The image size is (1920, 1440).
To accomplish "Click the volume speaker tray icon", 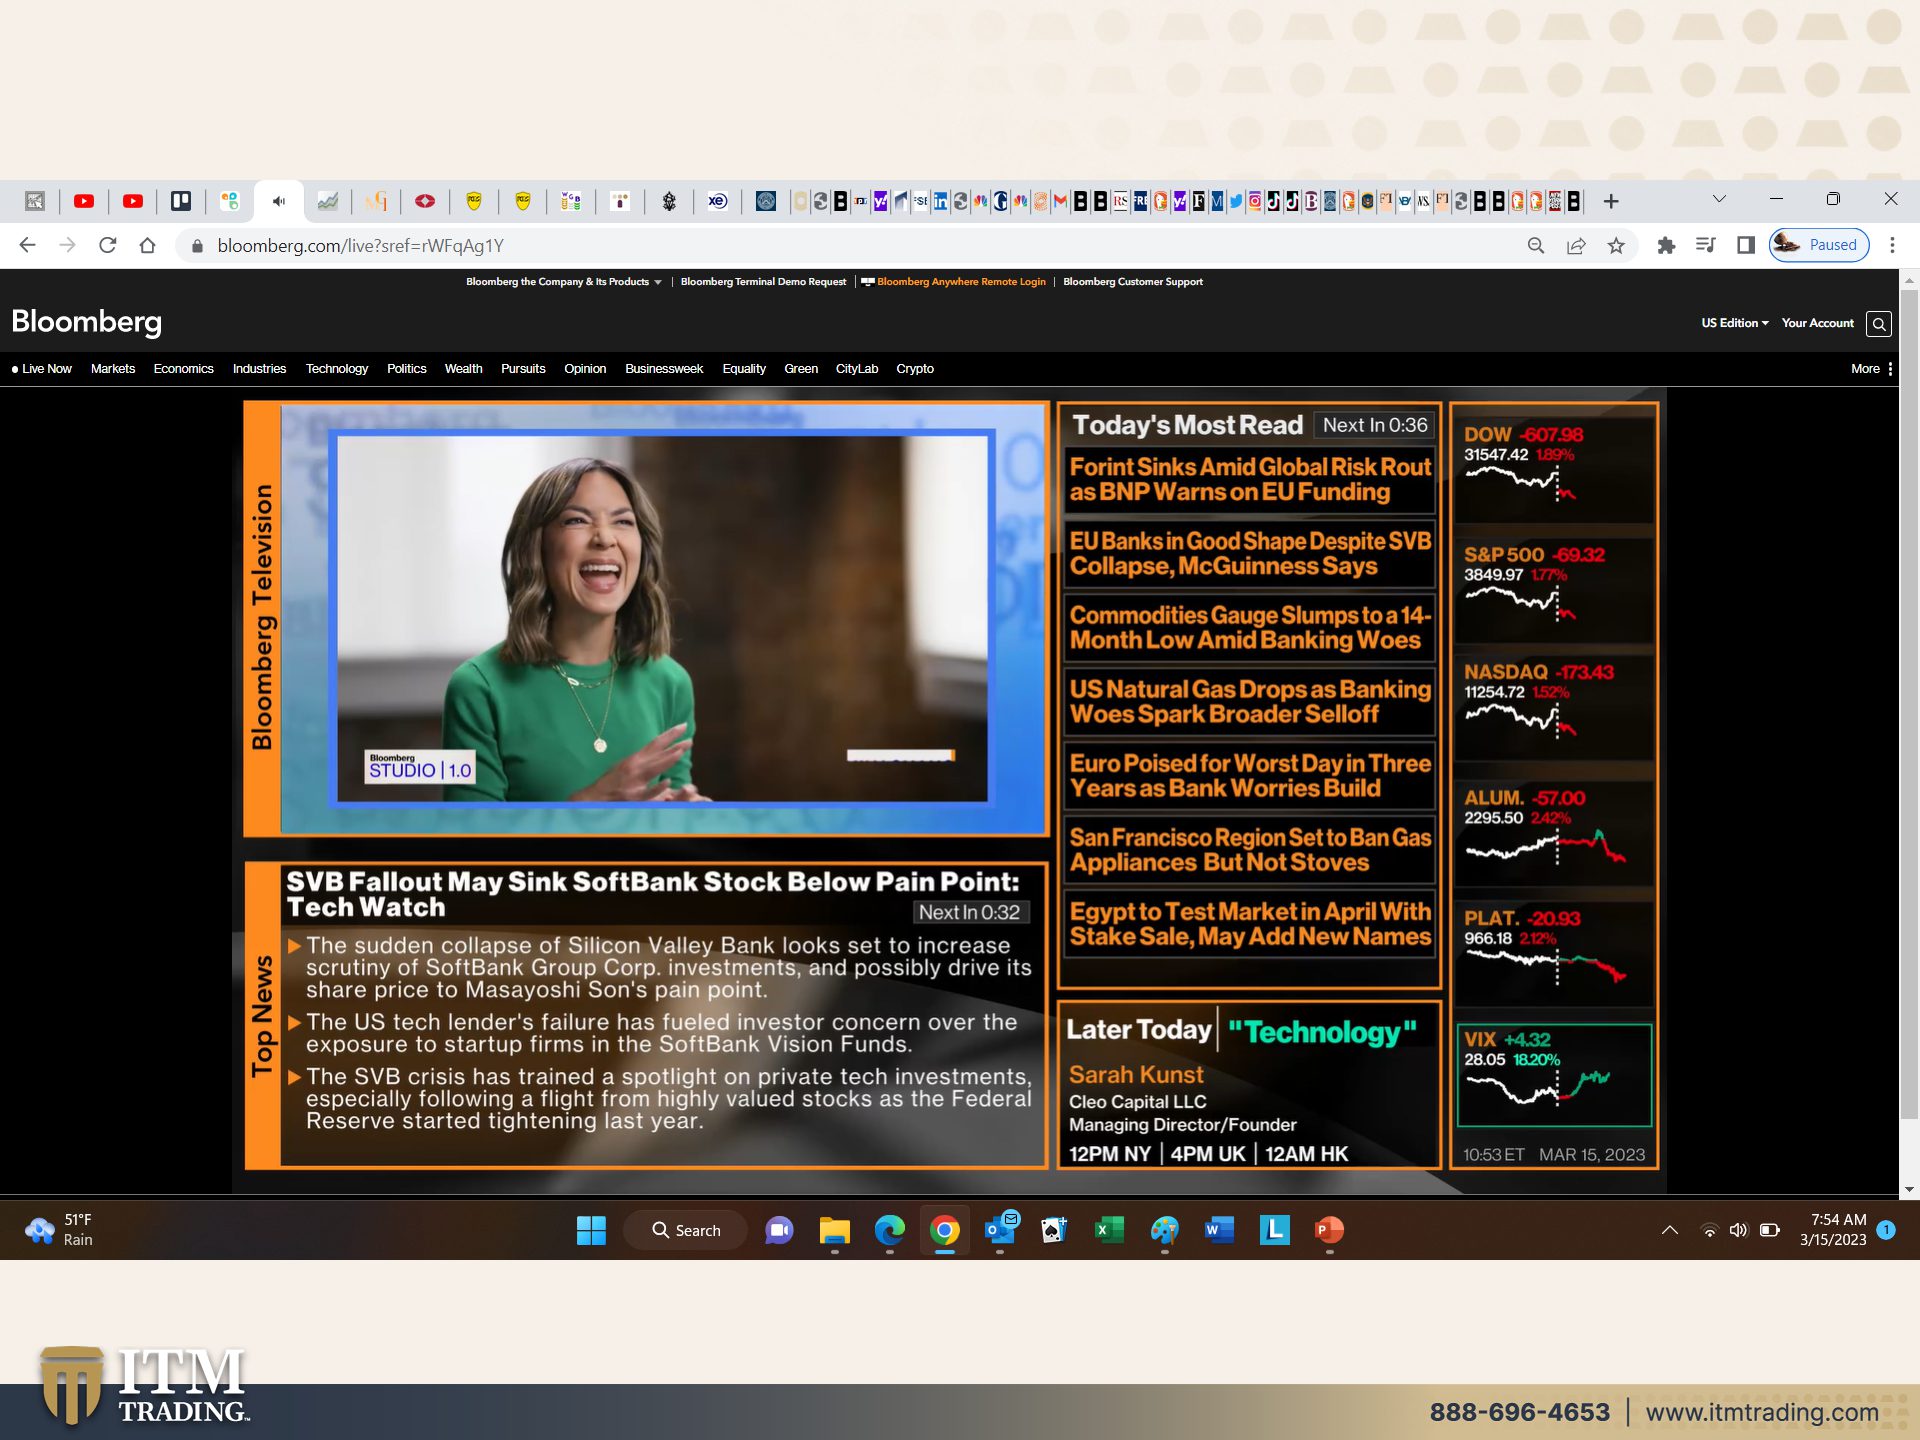I will (1738, 1230).
